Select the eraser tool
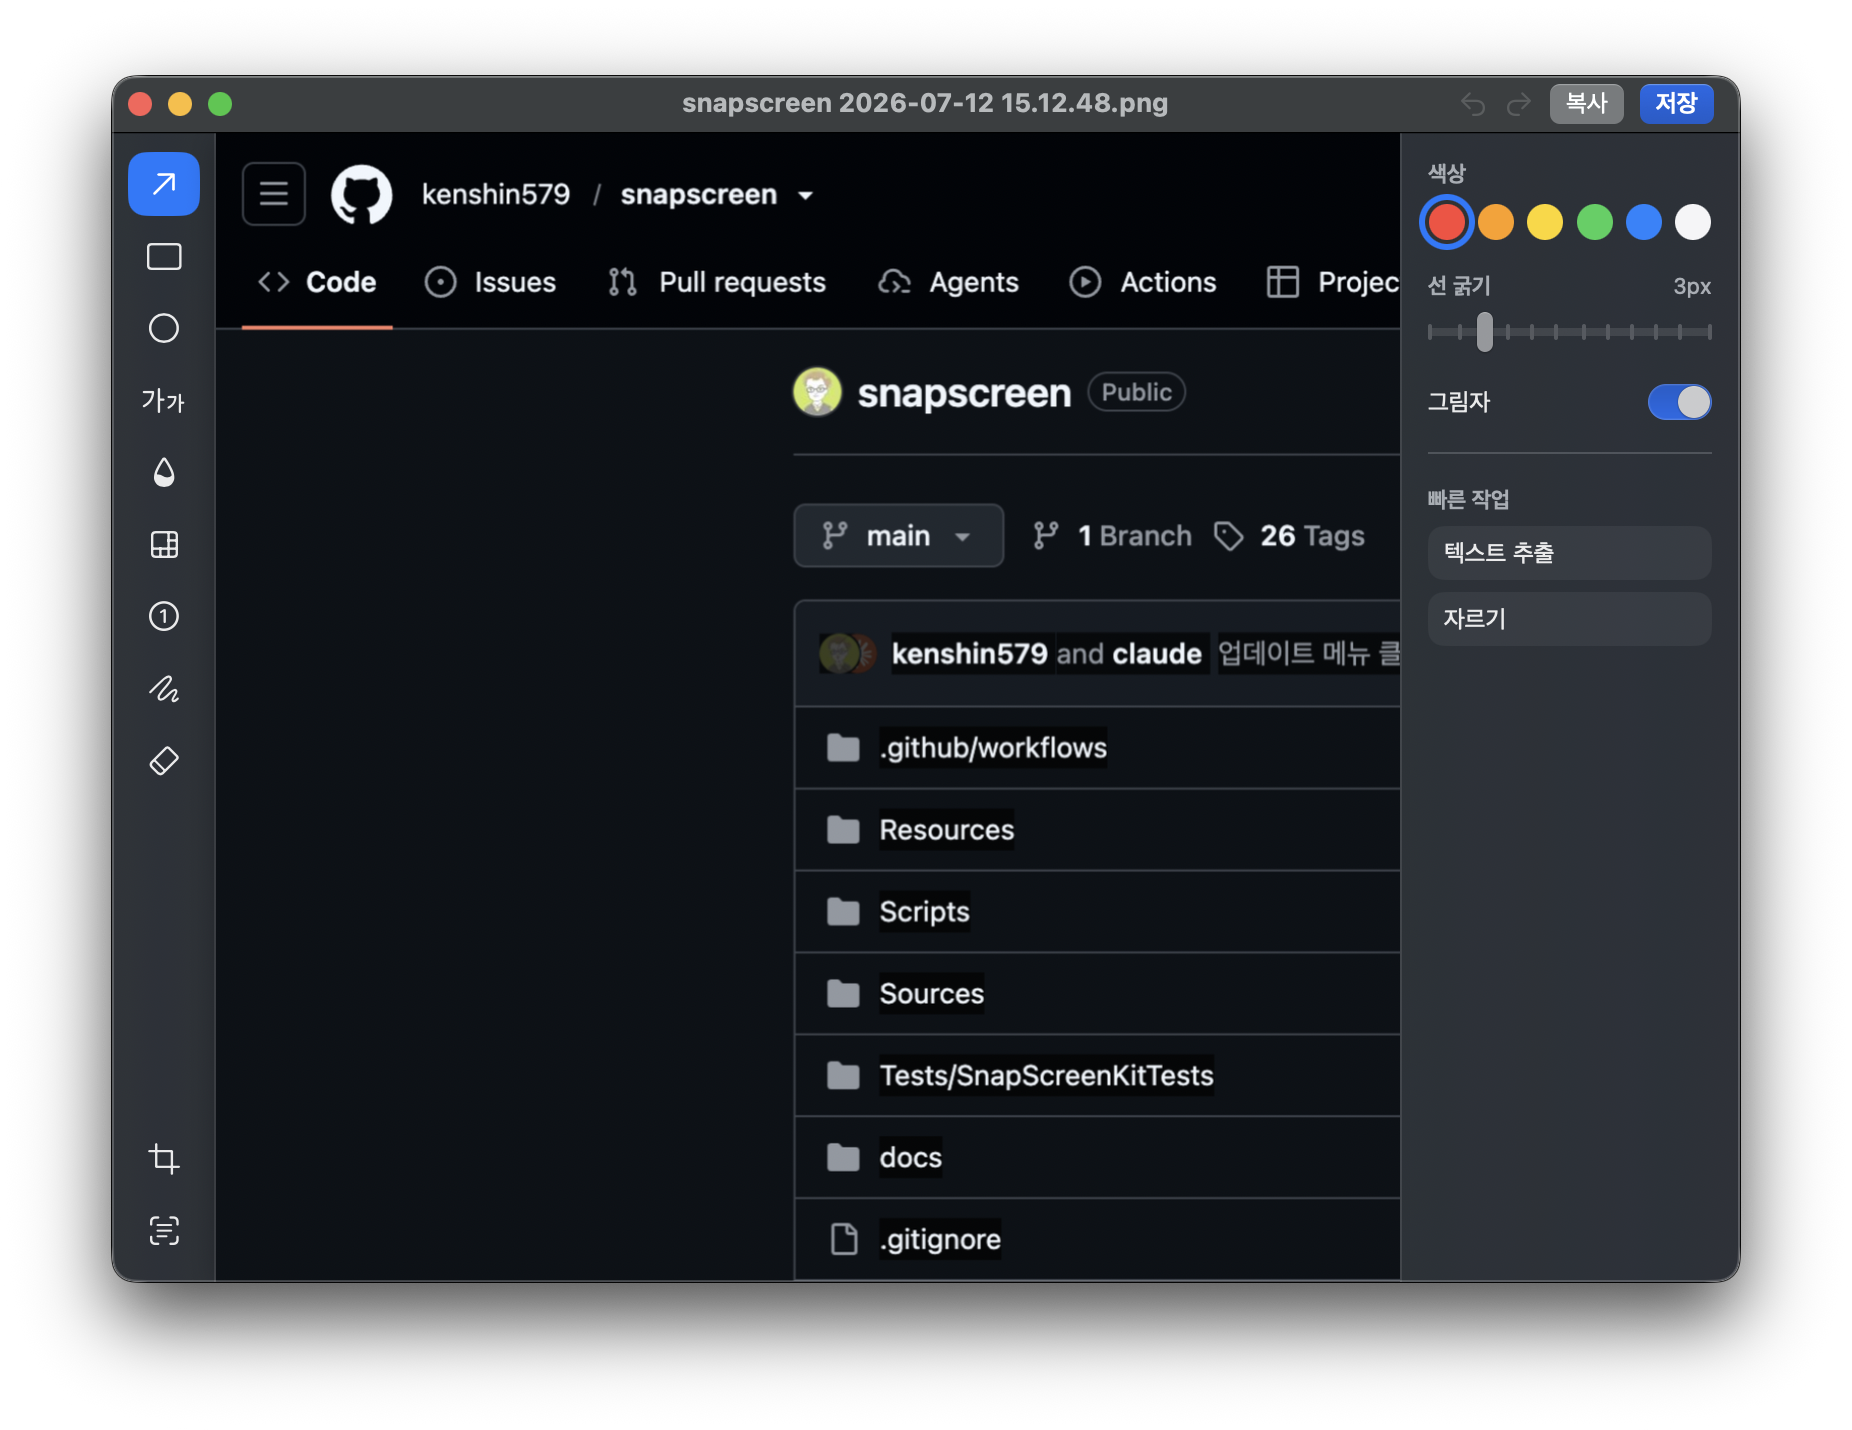Viewport: 1852px width, 1430px height. [164, 761]
